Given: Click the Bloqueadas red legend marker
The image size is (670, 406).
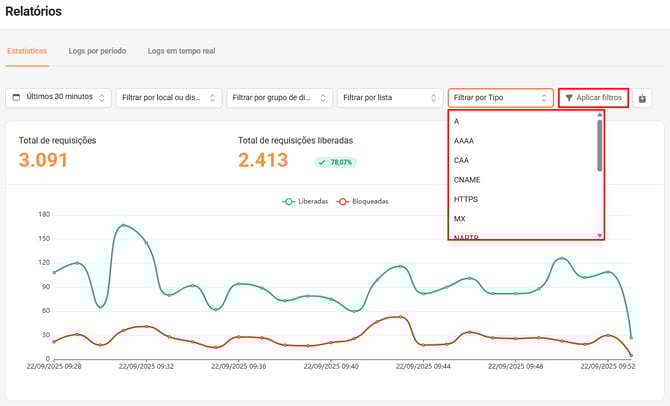Looking at the screenshot, I should (x=341, y=201).
